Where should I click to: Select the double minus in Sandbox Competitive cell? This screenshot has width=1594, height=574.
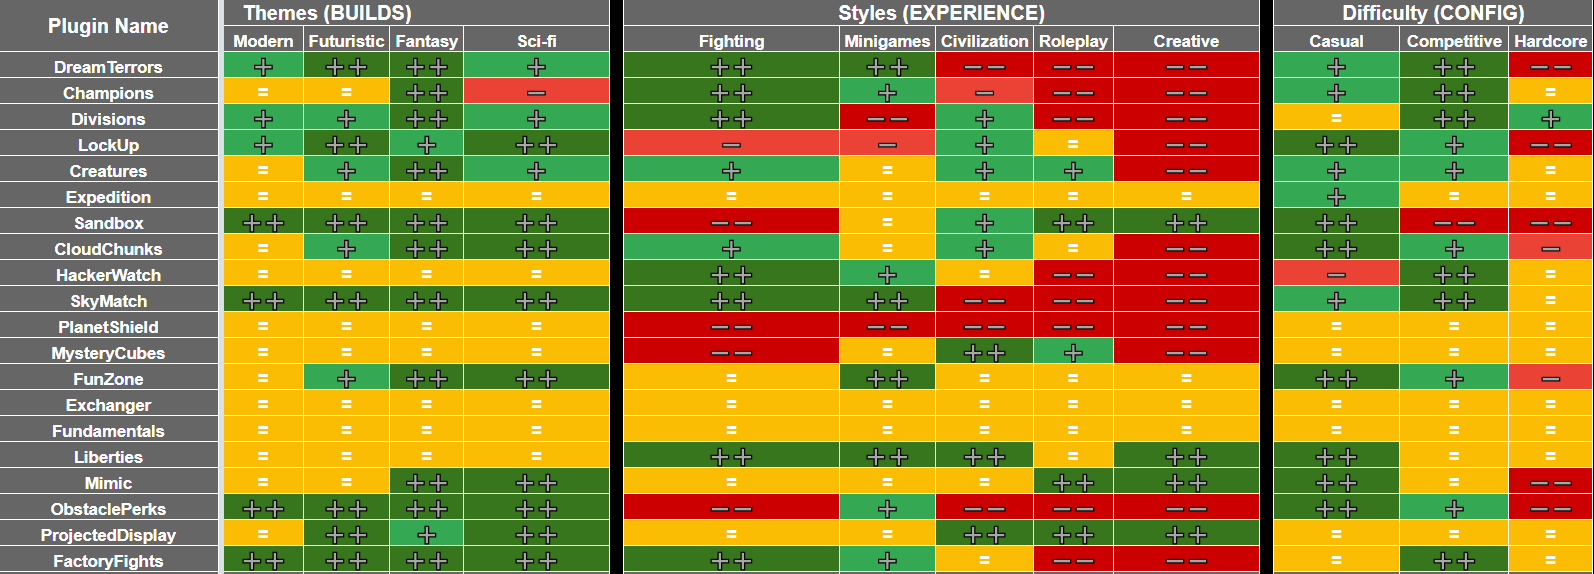pos(1454,223)
